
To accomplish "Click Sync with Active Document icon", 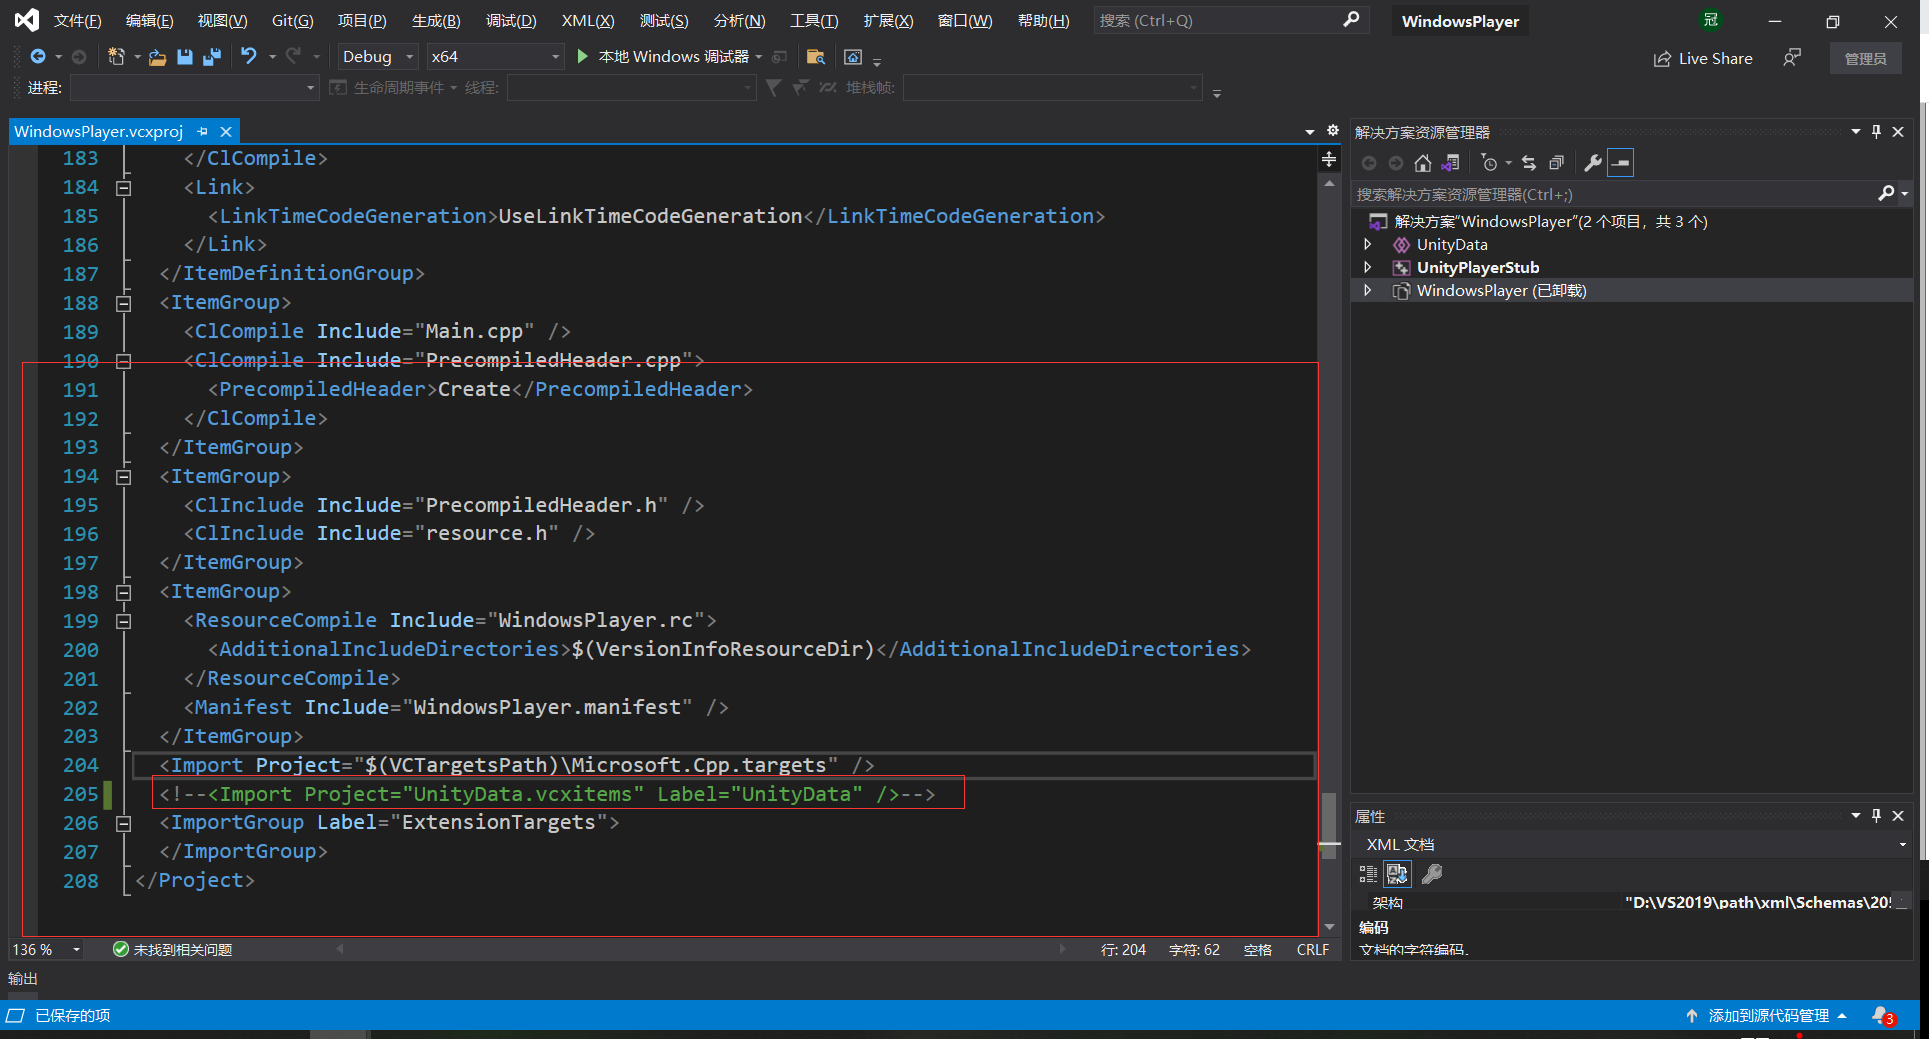I will tap(1528, 163).
